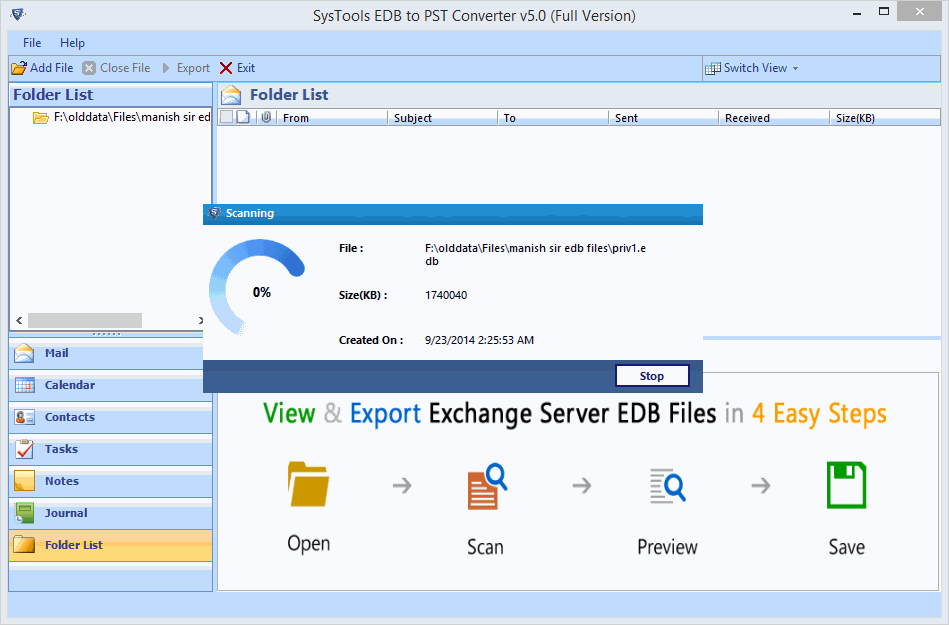Sort by the From column

pos(331,117)
